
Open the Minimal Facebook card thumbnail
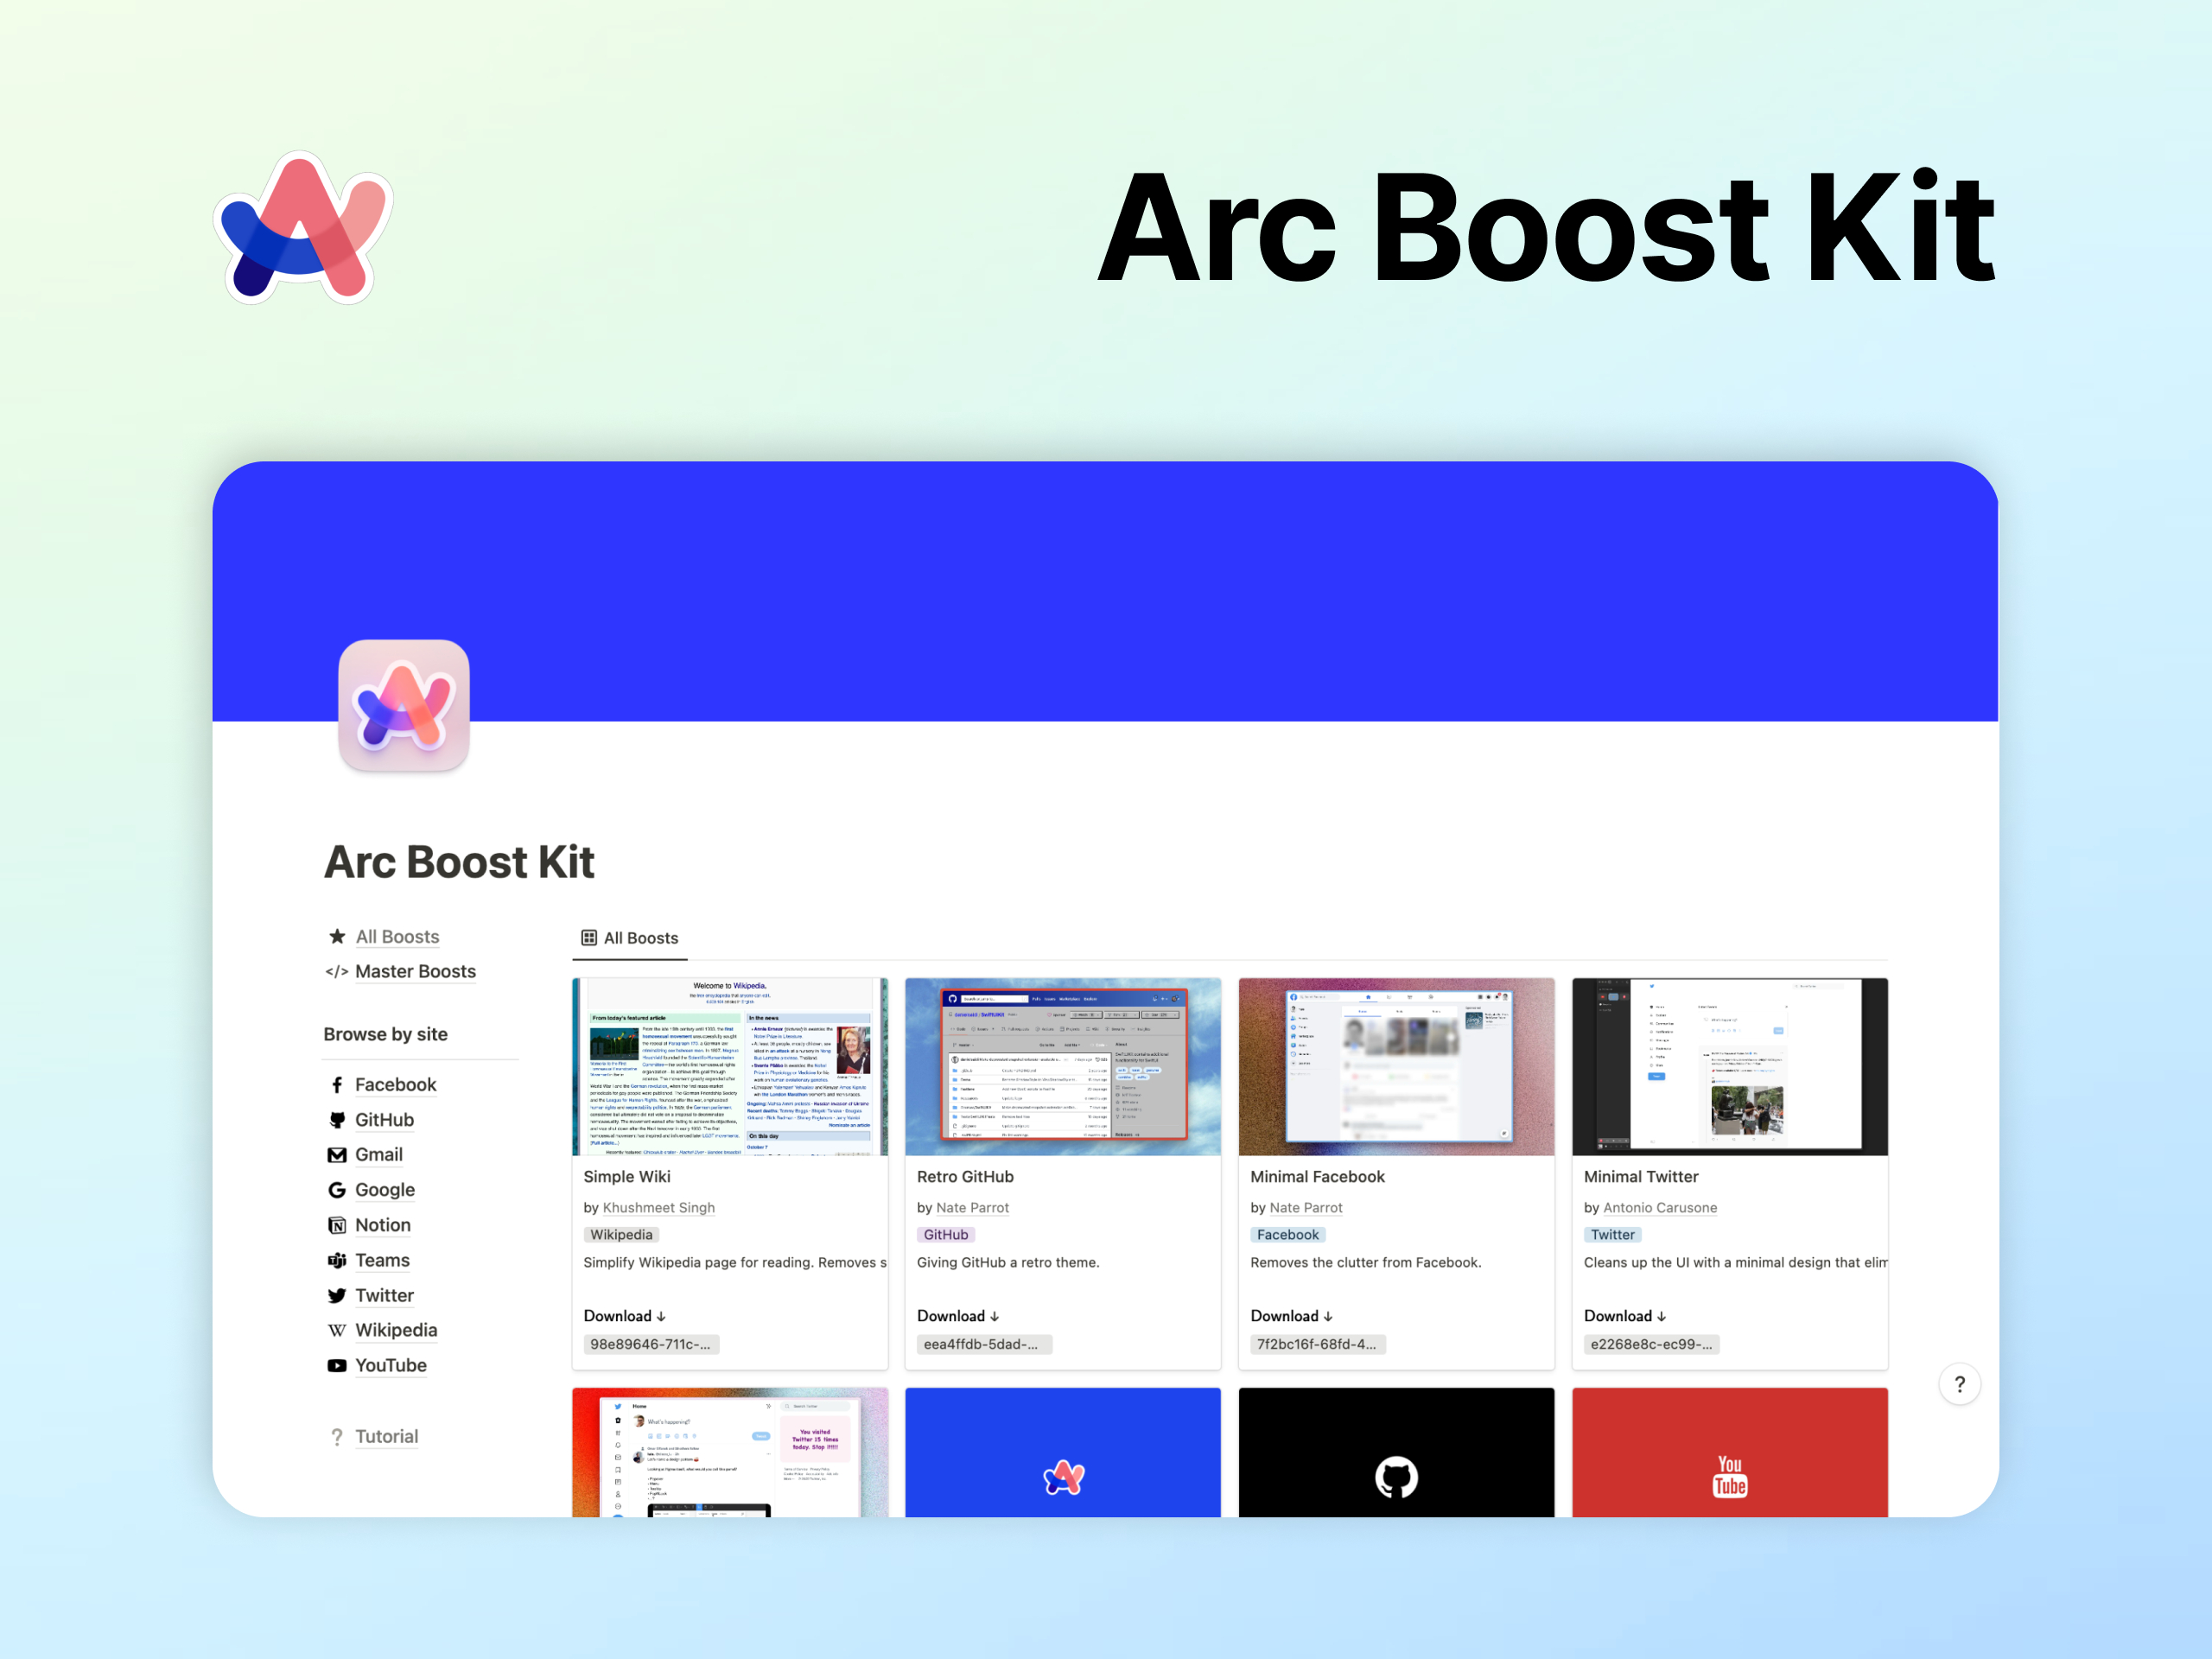pyautogui.click(x=1397, y=1067)
